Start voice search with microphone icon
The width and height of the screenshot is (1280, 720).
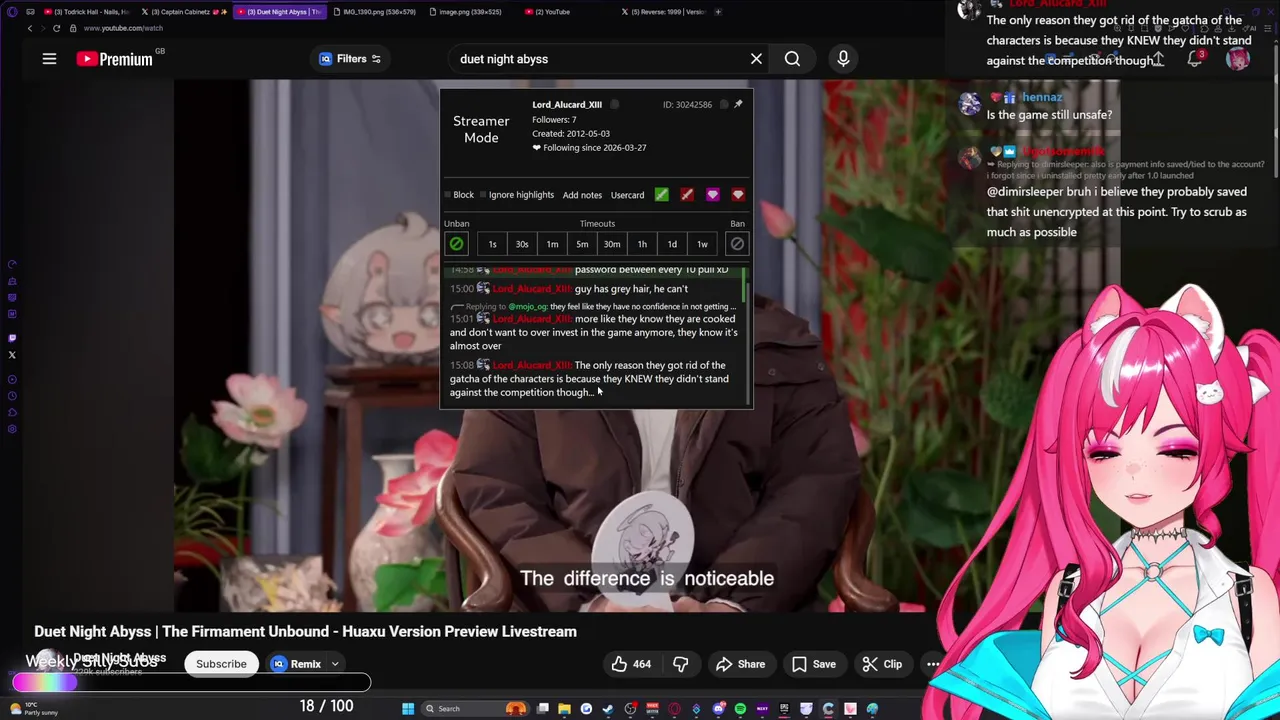pyautogui.click(x=843, y=59)
